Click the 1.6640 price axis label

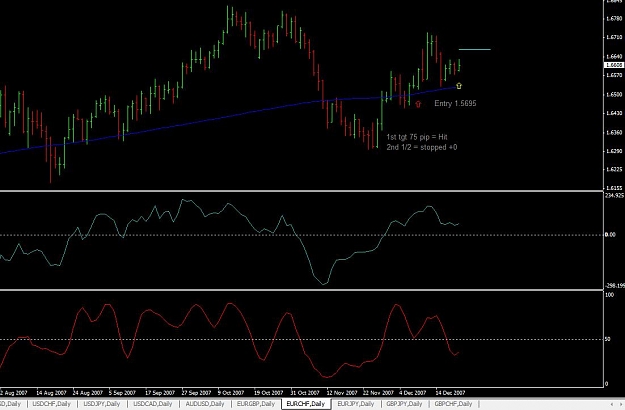[x=614, y=56]
